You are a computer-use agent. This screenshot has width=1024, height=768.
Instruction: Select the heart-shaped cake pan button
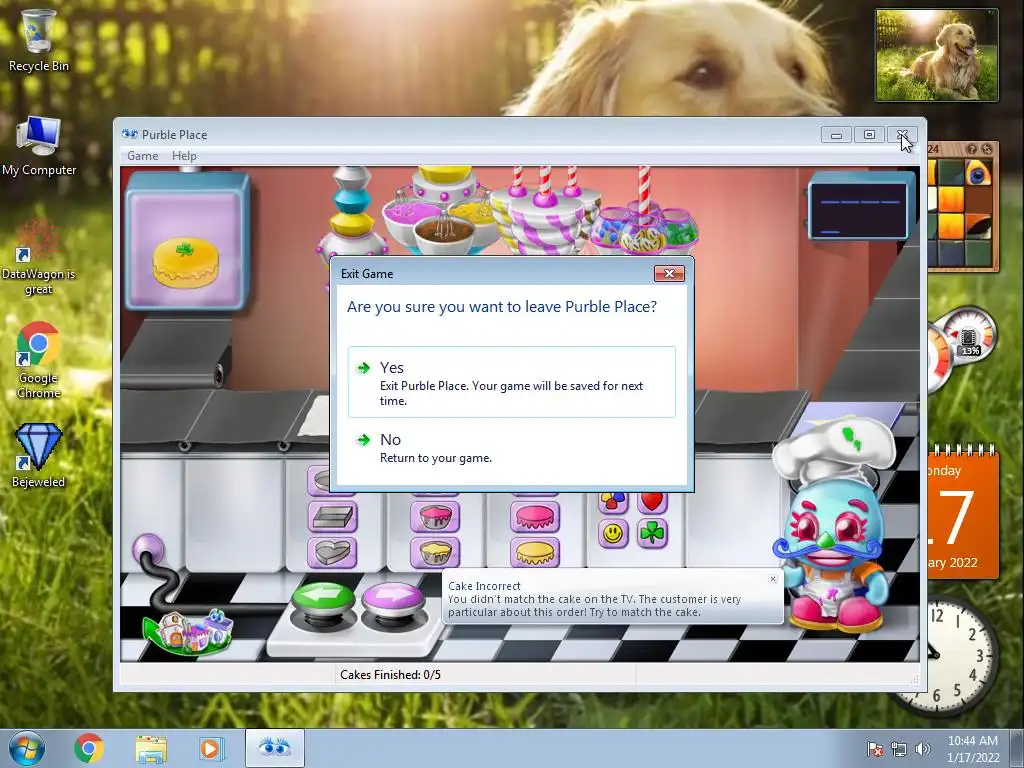coord(332,552)
